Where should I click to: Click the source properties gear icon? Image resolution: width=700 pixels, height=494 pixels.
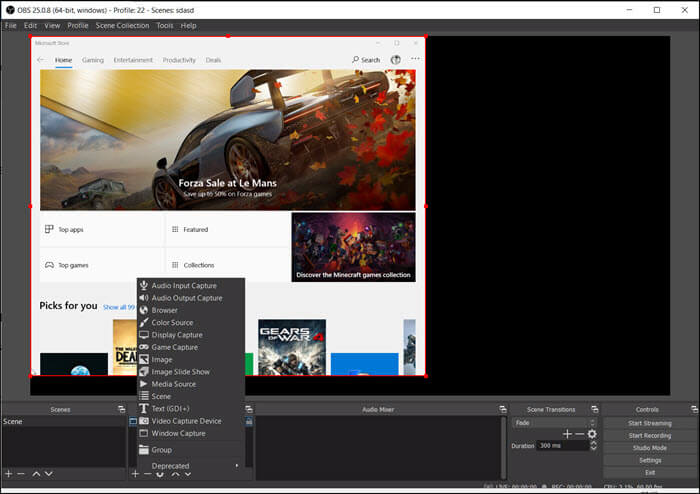(x=160, y=473)
